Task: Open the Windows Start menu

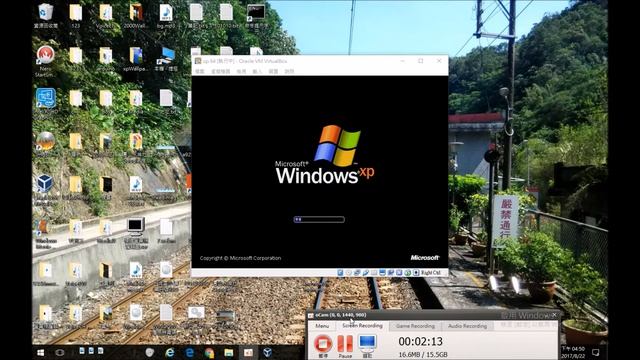Action: tap(40, 353)
